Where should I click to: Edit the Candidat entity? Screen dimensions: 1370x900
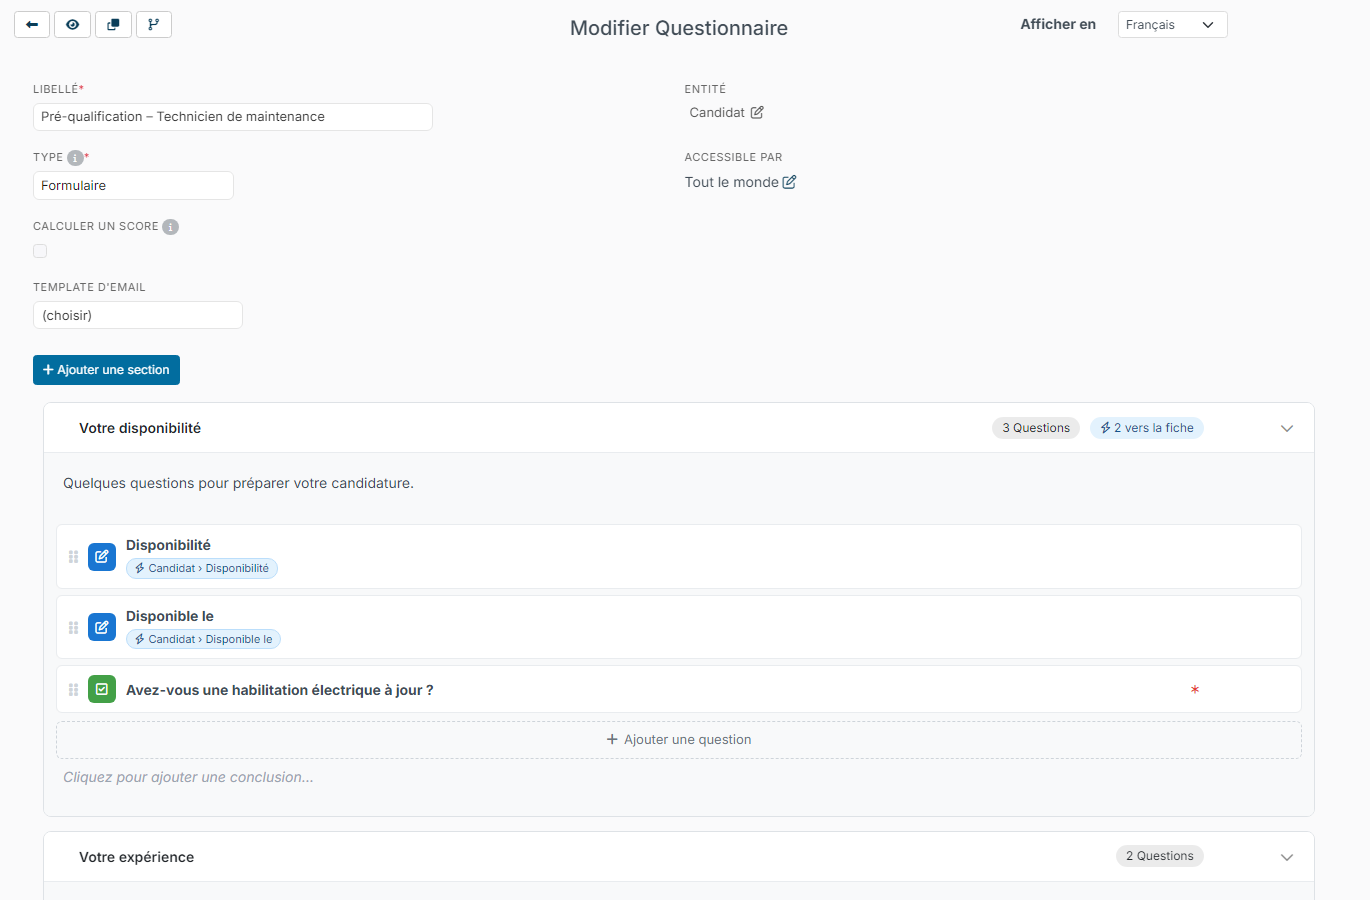click(x=757, y=113)
